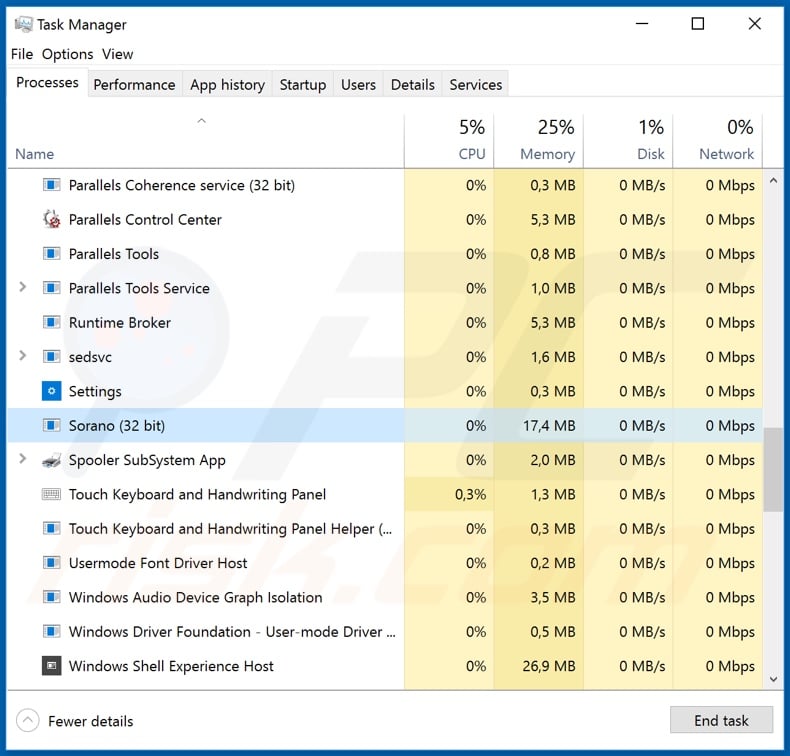Viewport: 790px width, 756px height.
Task: Select the Parallels Tools process name
Action: 114,254
